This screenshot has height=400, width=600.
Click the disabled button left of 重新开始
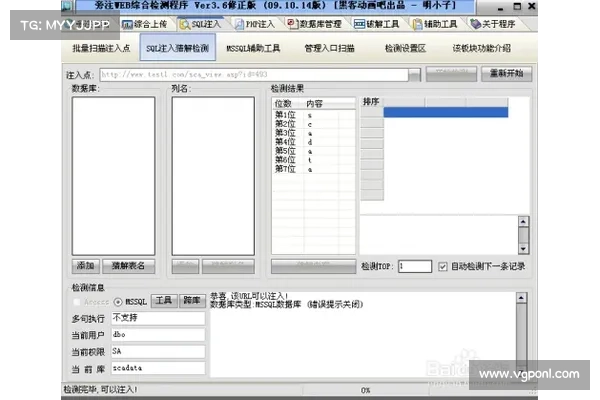[x=452, y=73]
